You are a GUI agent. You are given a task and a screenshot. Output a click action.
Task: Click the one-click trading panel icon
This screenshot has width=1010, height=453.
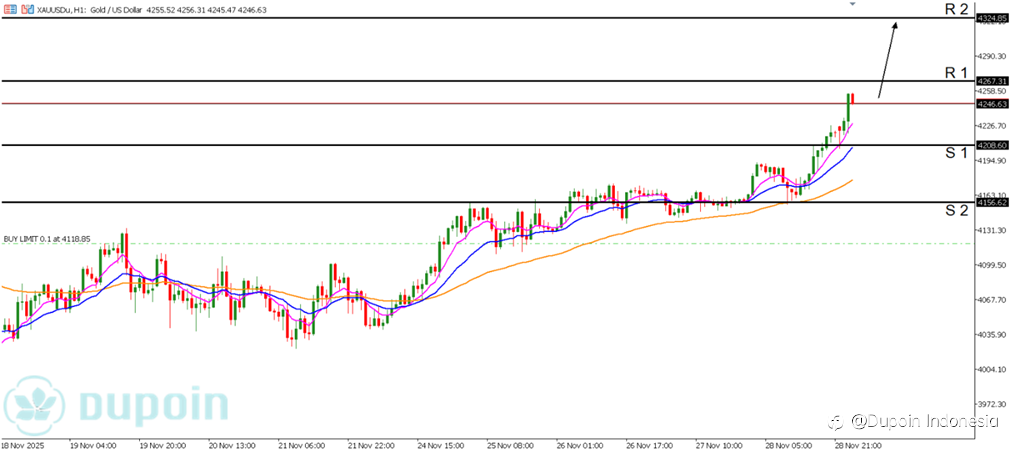tap(26, 9)
